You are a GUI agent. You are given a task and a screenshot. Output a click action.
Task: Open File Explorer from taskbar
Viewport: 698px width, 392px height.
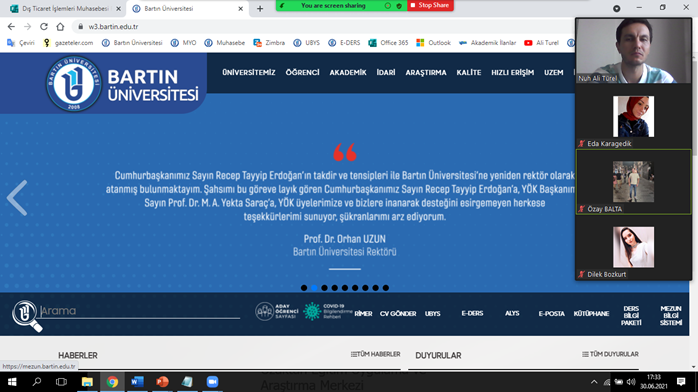coord(87,382)
